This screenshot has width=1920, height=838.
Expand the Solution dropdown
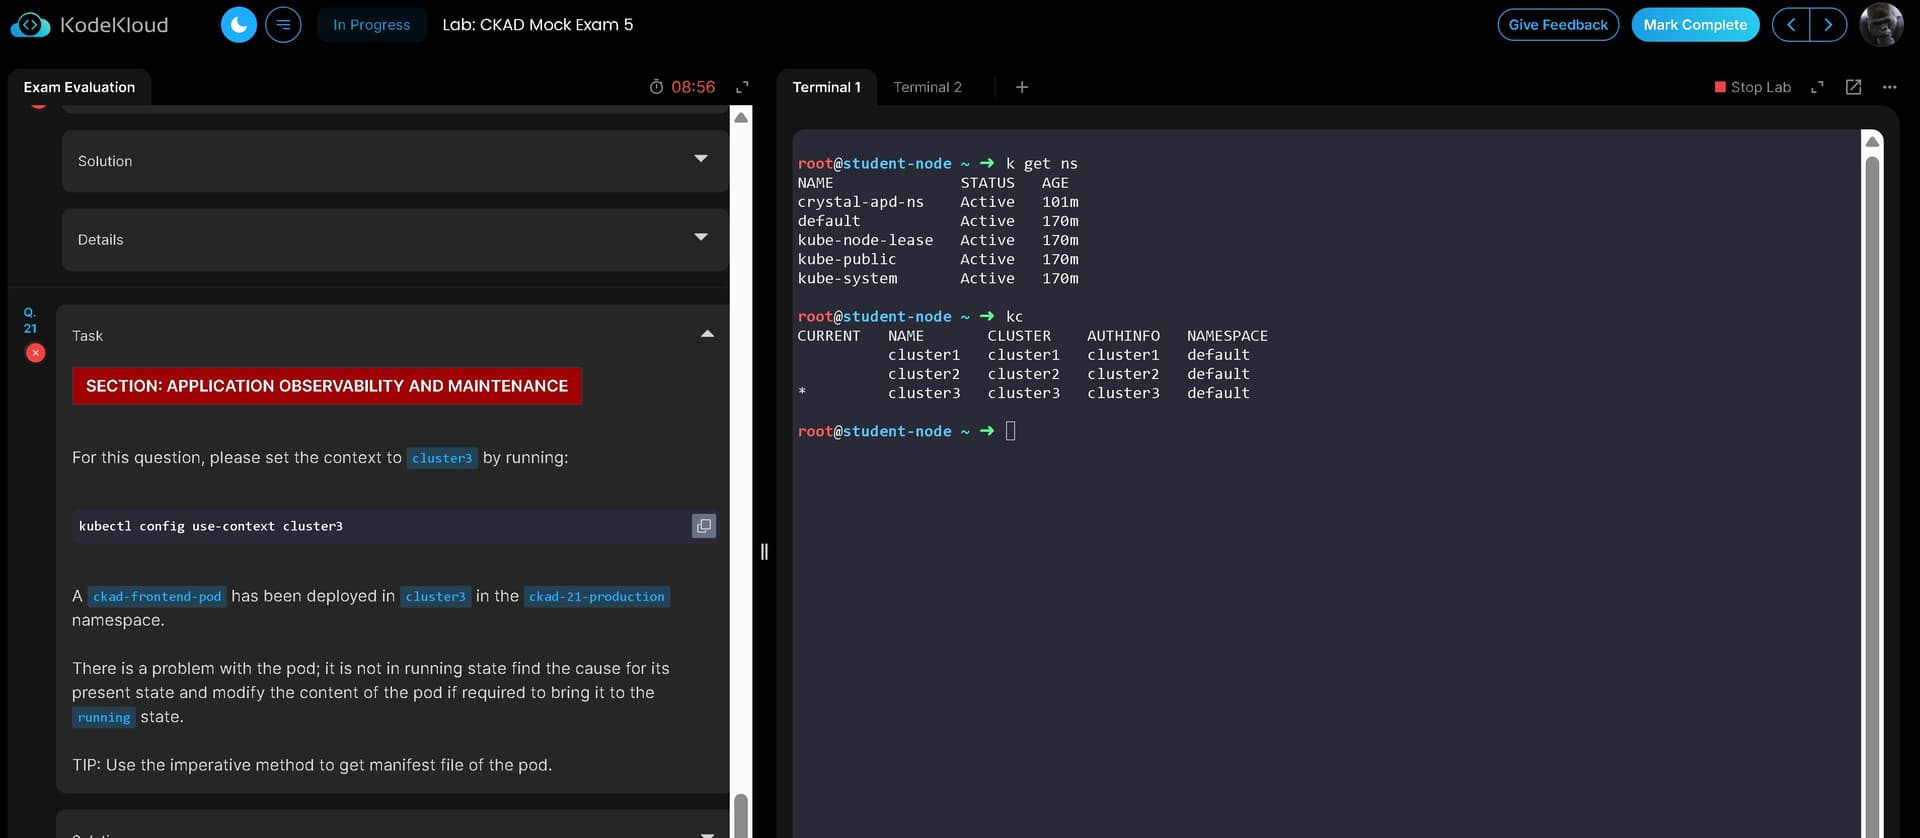point(395,161)
